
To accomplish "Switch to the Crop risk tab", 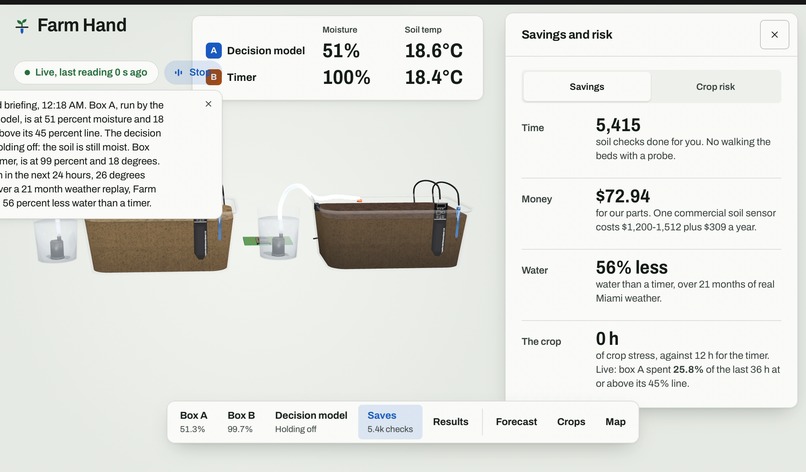I will coord(715,87).
